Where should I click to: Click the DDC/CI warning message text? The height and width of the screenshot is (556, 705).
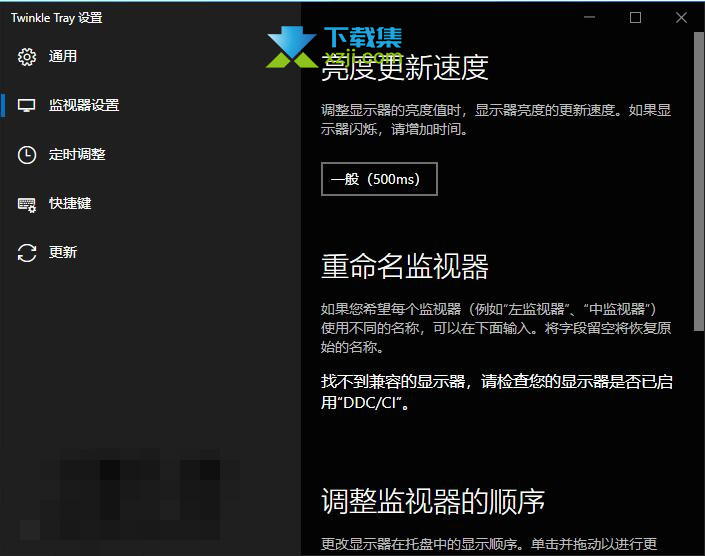click(x=496, y=392)
